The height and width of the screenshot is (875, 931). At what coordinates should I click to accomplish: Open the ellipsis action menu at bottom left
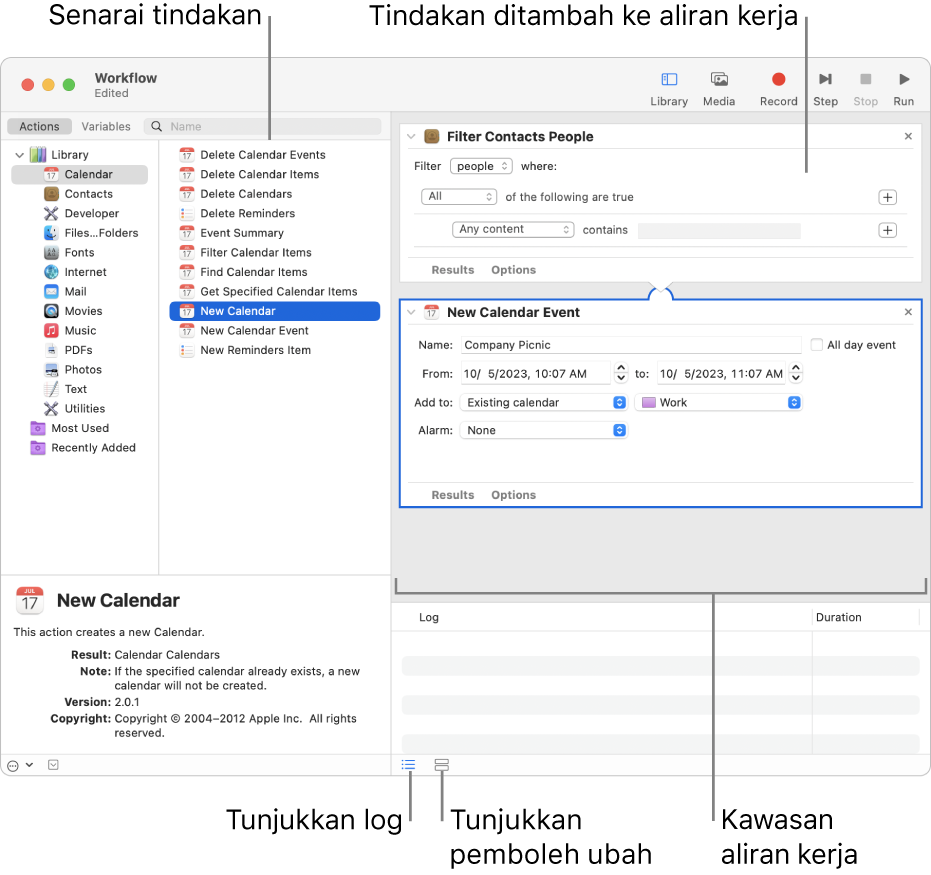(x=20, y=765)
